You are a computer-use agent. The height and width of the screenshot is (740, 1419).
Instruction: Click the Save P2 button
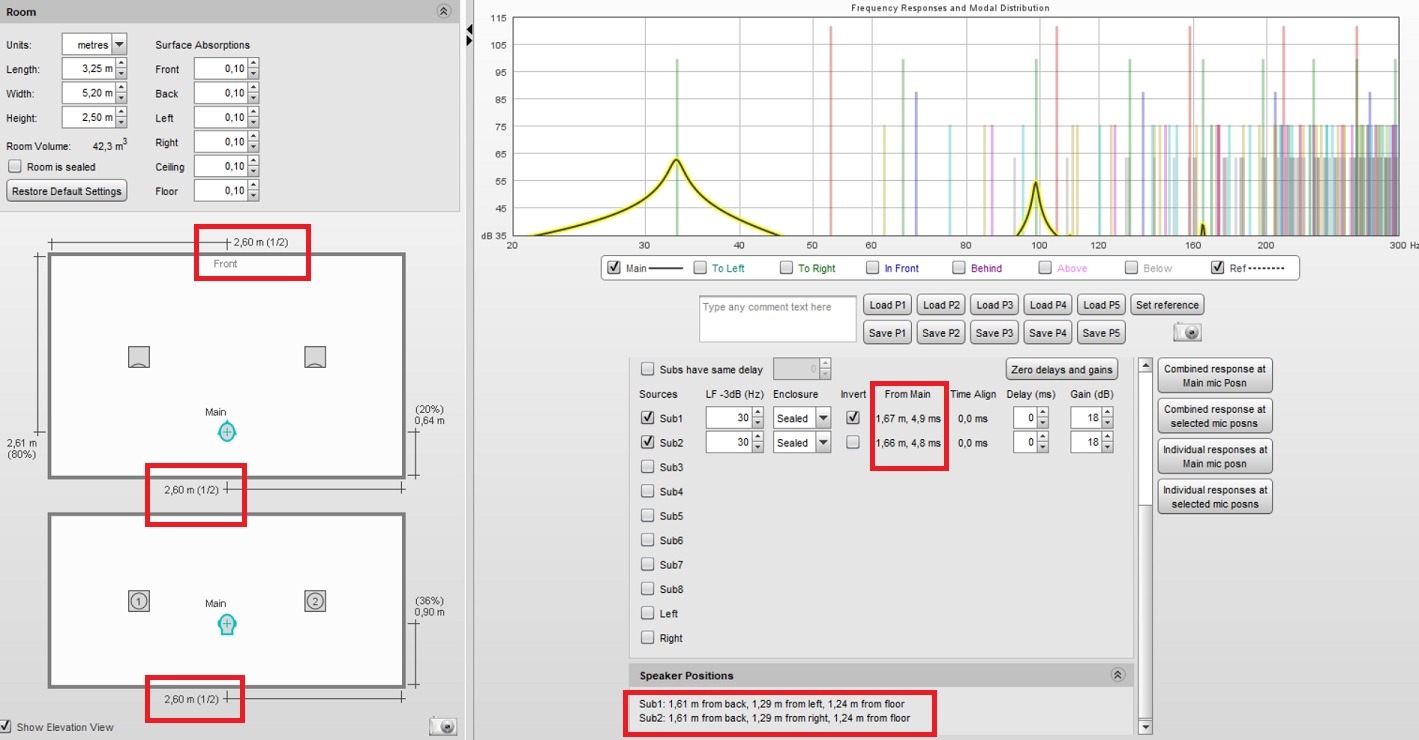[x=941, y=332]
